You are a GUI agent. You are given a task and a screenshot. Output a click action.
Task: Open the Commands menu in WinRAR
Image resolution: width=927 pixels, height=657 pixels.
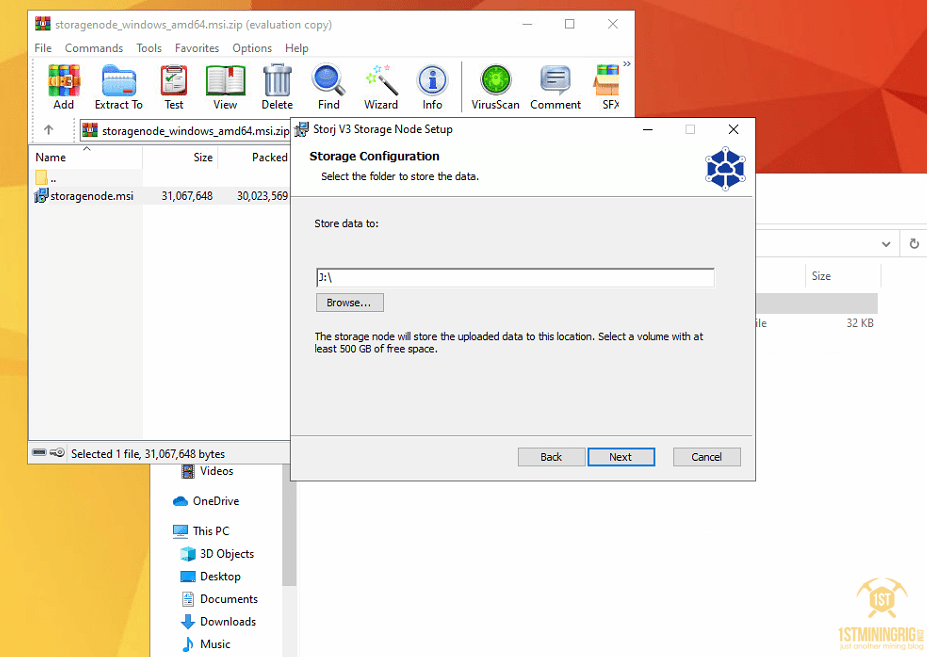pyautogui.click(x=94, y=48)
